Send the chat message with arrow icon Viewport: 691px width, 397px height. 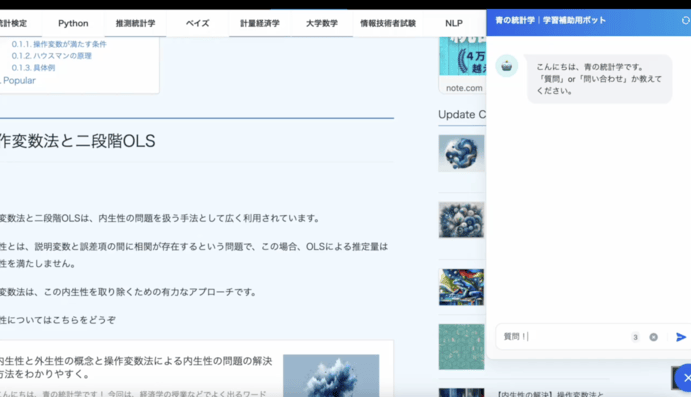pos(681,337)
